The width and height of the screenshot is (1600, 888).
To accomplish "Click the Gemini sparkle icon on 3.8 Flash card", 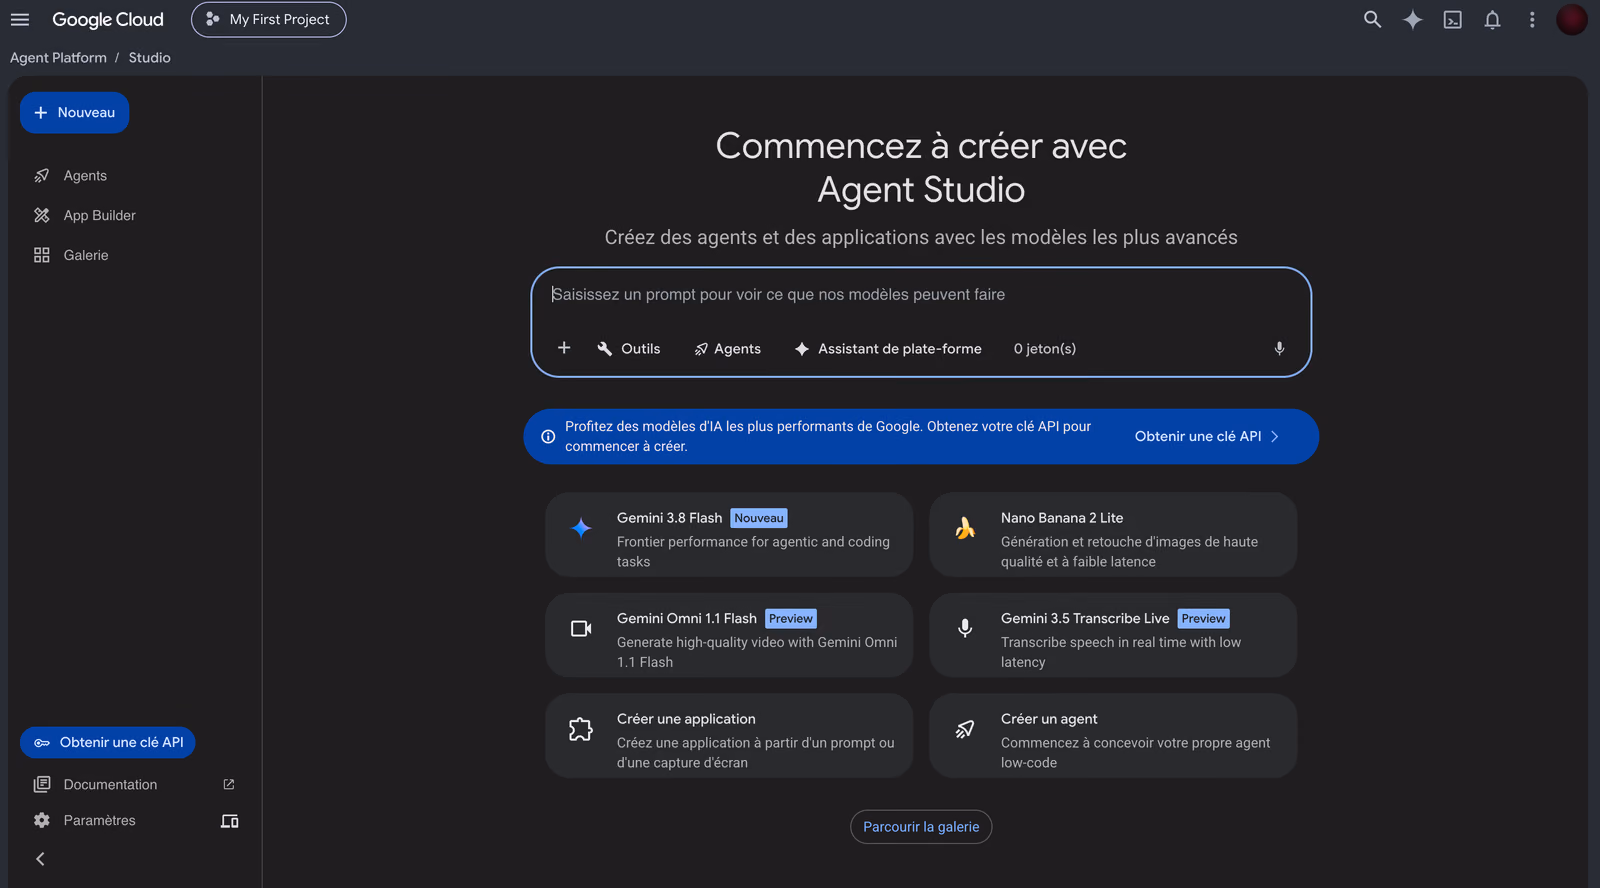I will [581, 528].
